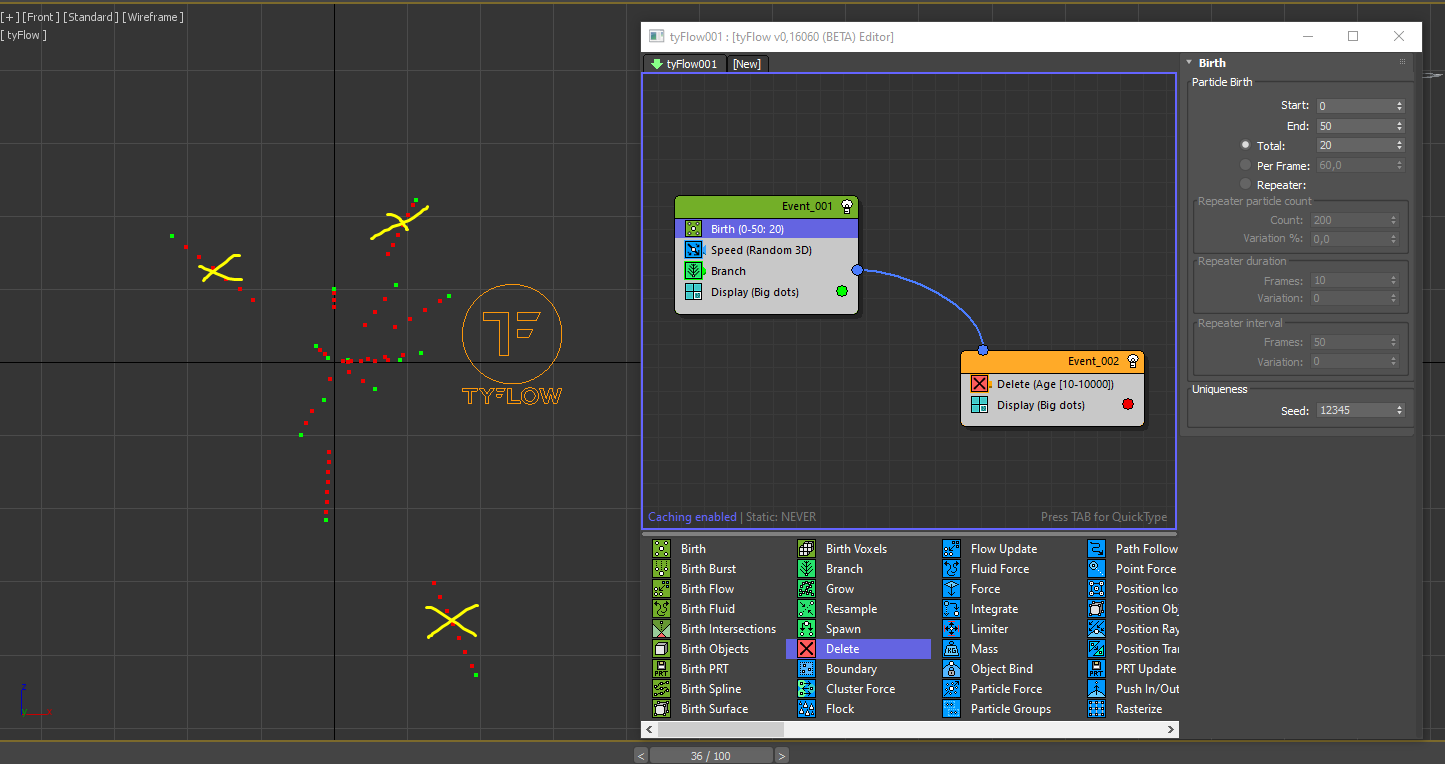1445x764 pixels.
Task: Click the red display color dot in Event_002
Action: pos(1128,405)
